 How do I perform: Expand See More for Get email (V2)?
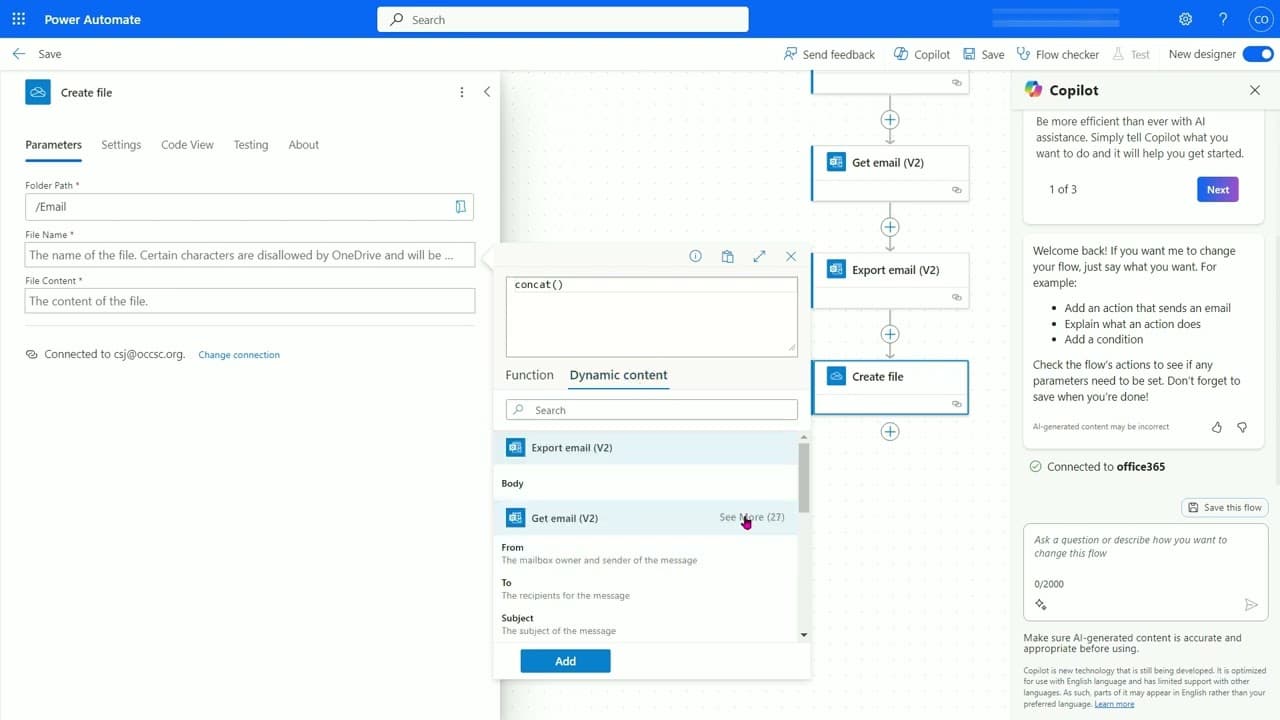[x=752, y=517]
